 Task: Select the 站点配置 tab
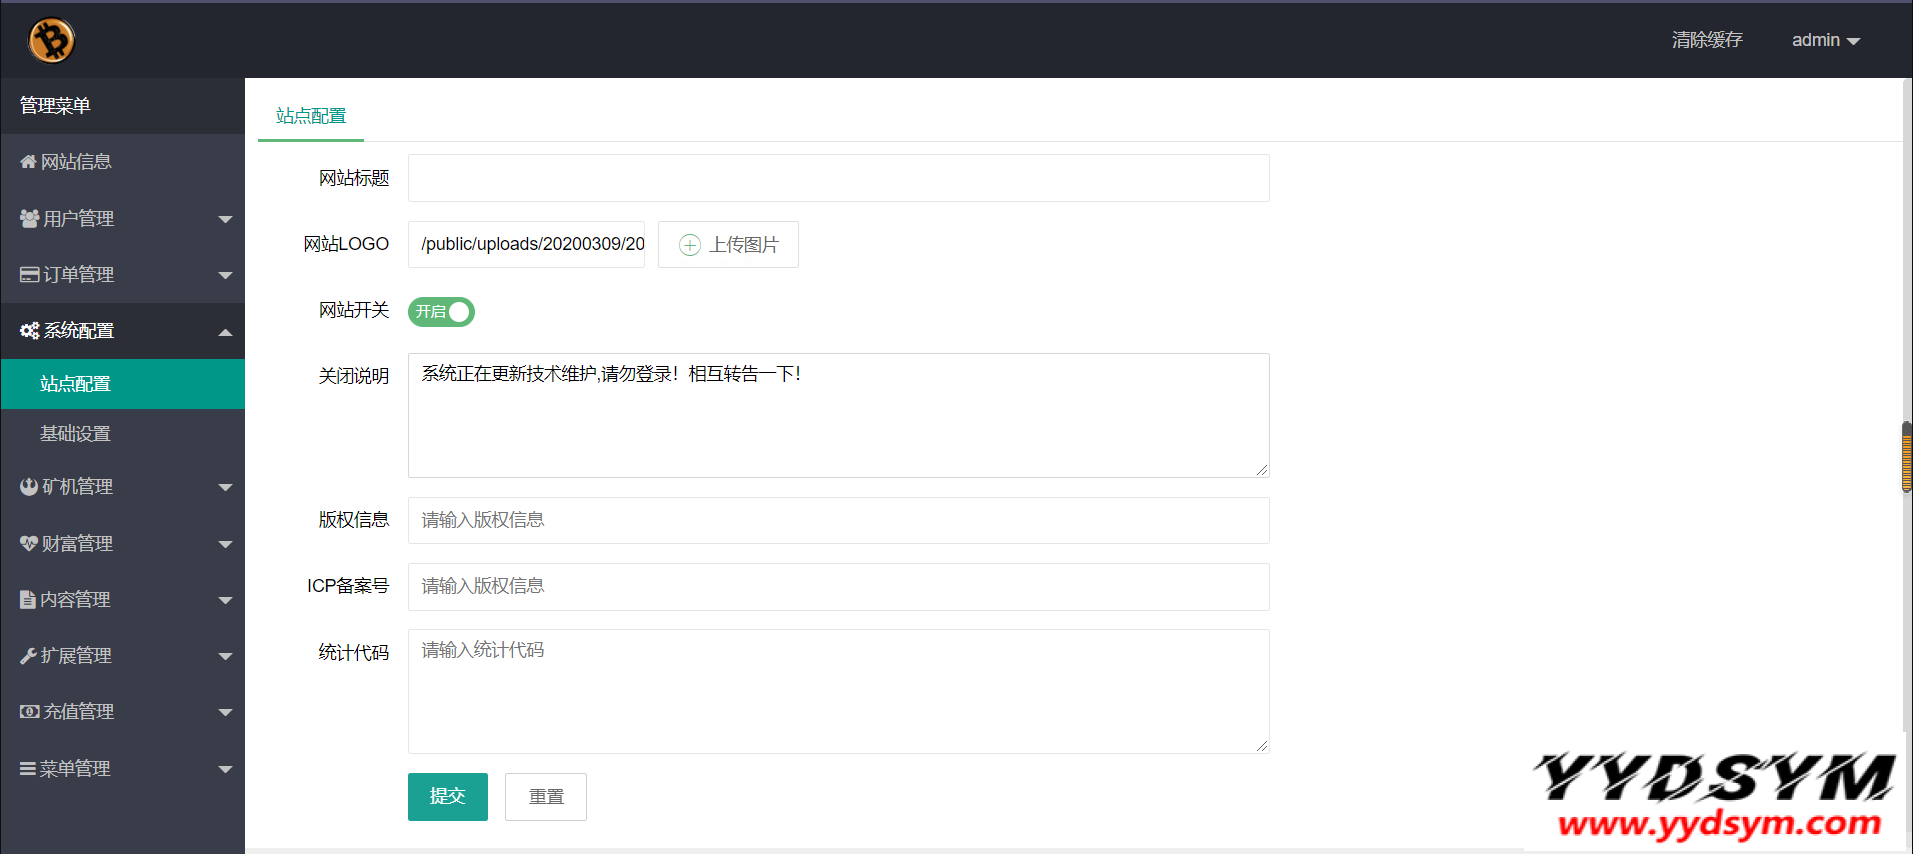311,116
